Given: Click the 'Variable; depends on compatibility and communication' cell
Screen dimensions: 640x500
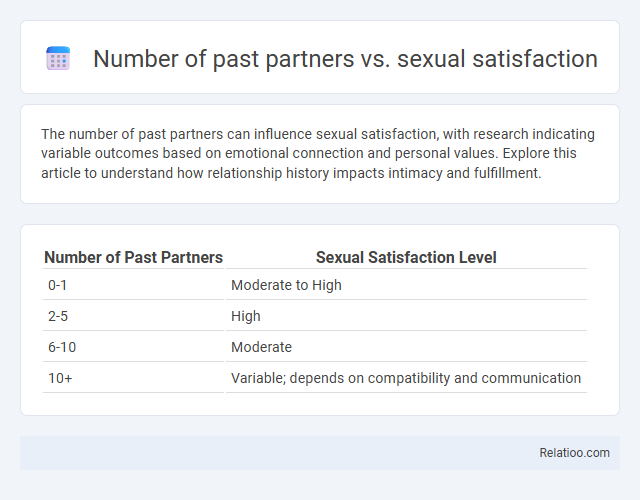Looking at the screenshot, I should (x=406, y=378).
